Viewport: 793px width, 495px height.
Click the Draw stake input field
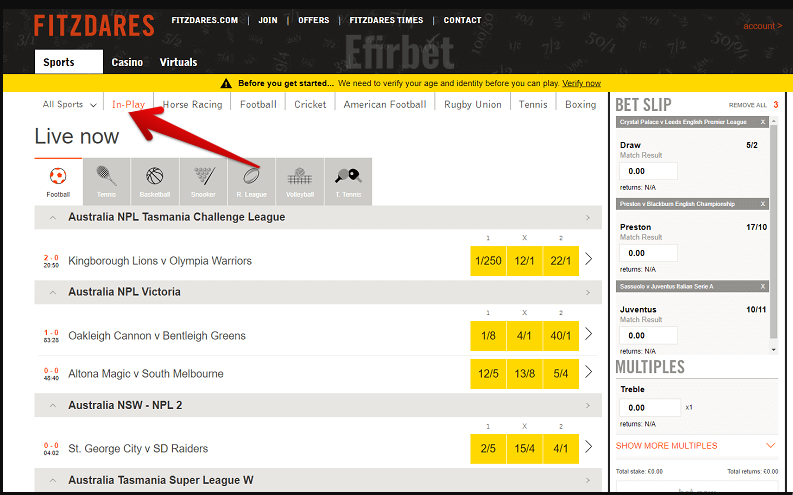(648, 171)
